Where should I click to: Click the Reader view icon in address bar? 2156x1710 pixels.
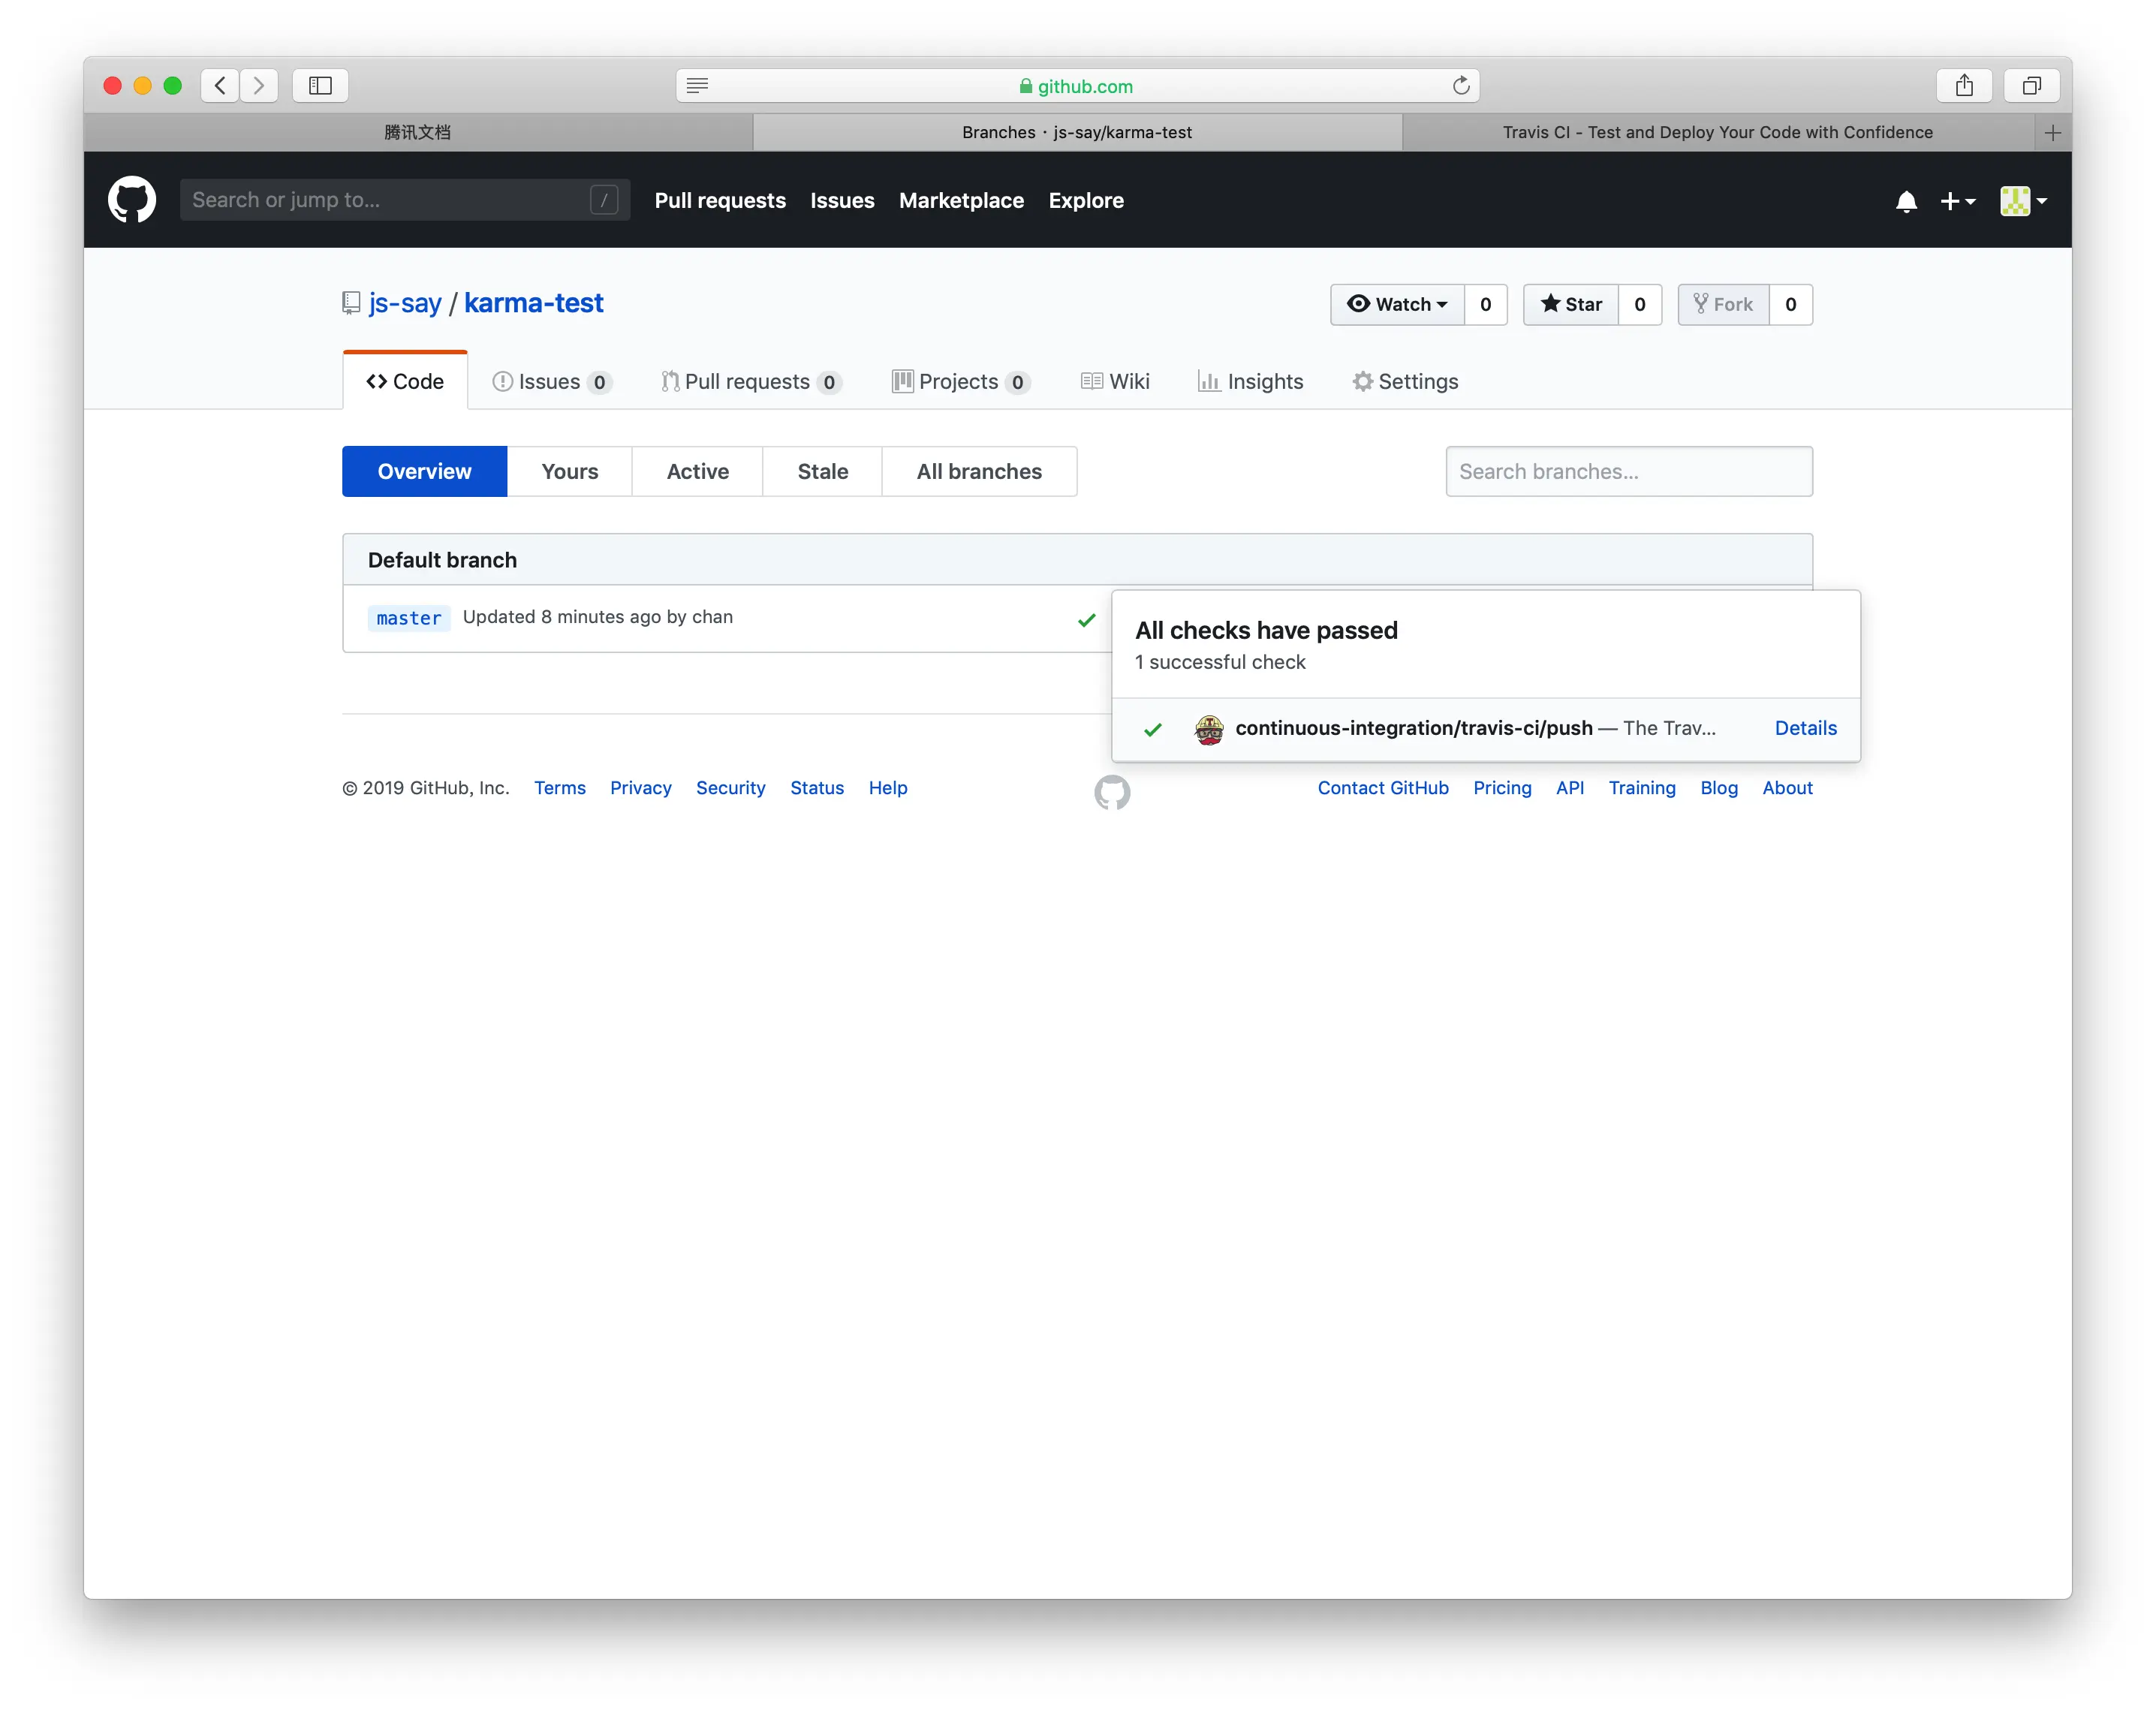tap(698, 86)
